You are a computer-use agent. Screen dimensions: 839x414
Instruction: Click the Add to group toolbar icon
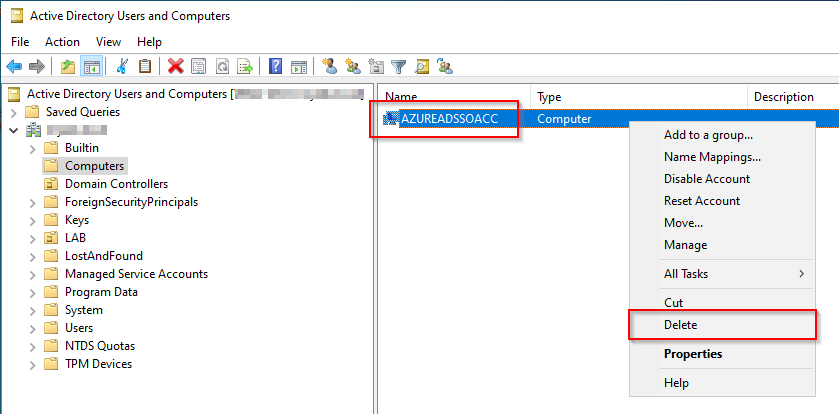[x=445, y=66]
